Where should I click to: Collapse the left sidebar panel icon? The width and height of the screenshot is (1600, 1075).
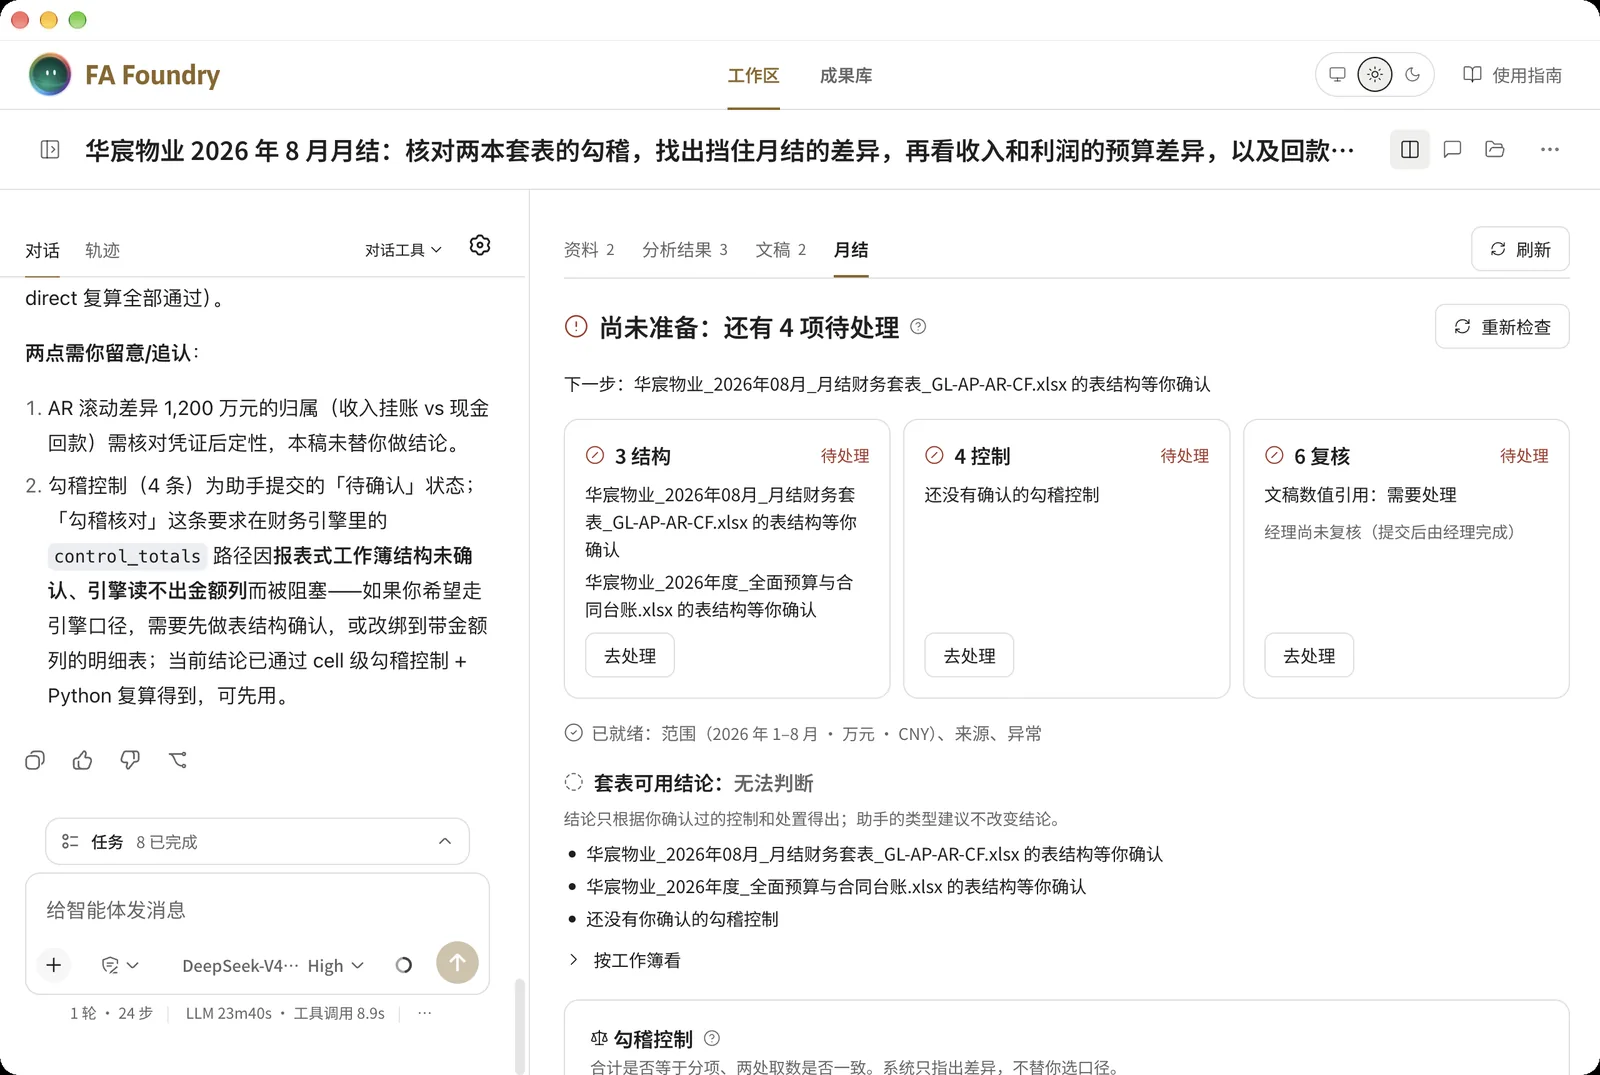click(x=50, y=150)
